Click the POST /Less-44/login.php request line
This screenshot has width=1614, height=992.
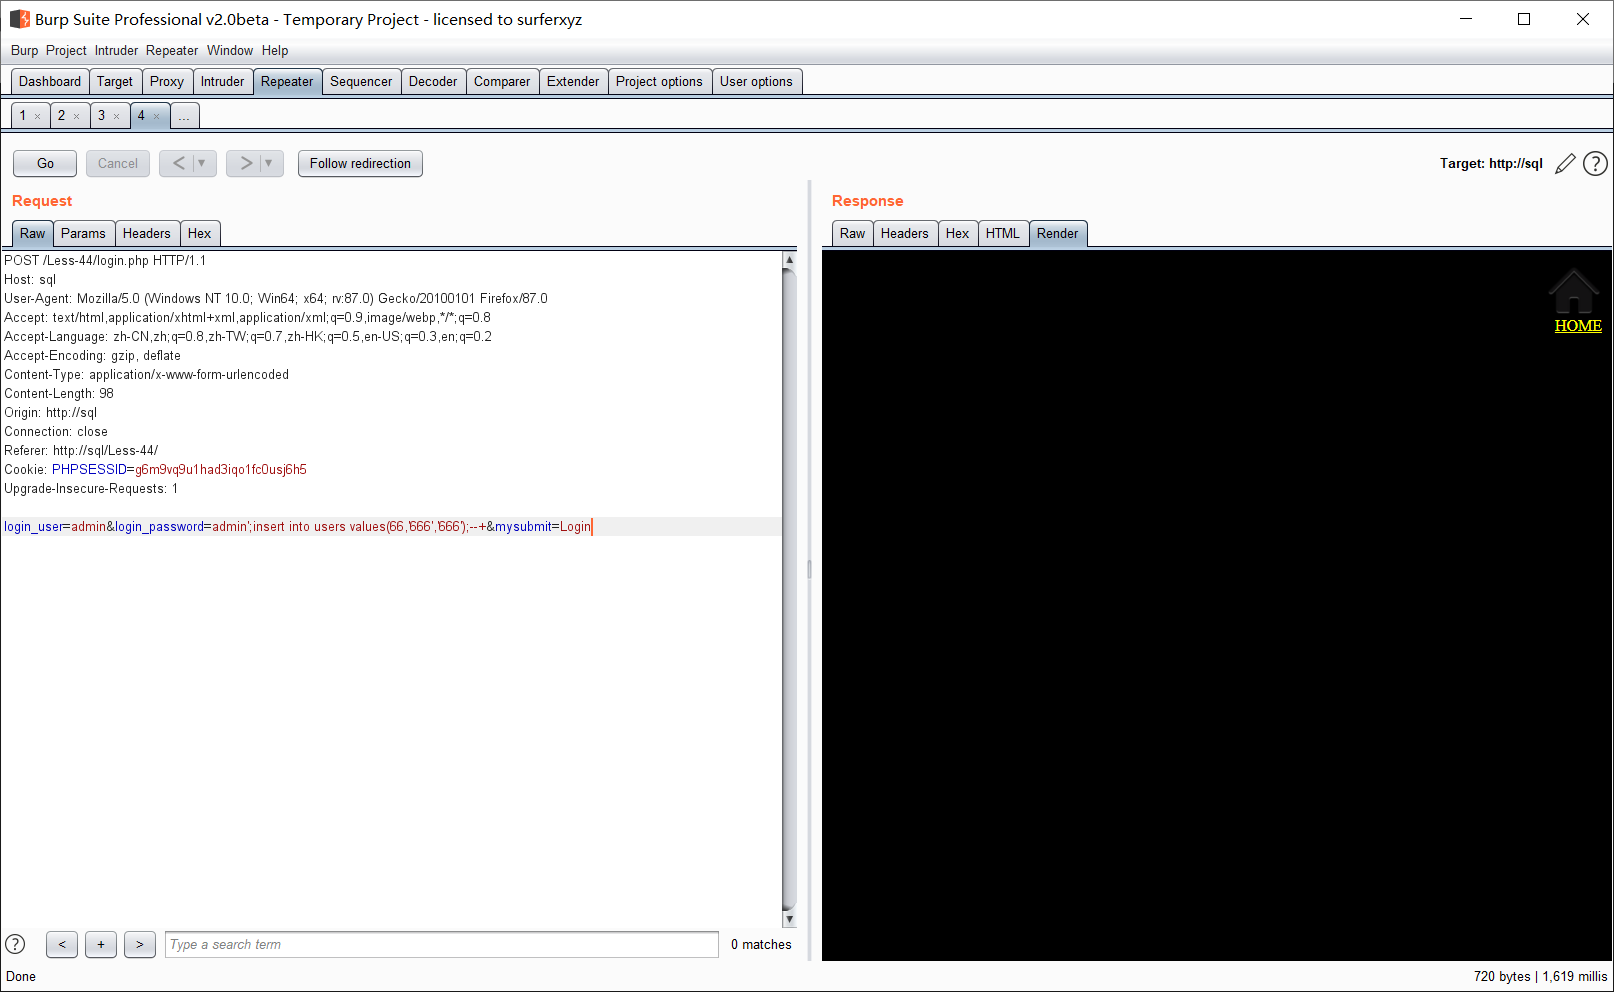105,261
